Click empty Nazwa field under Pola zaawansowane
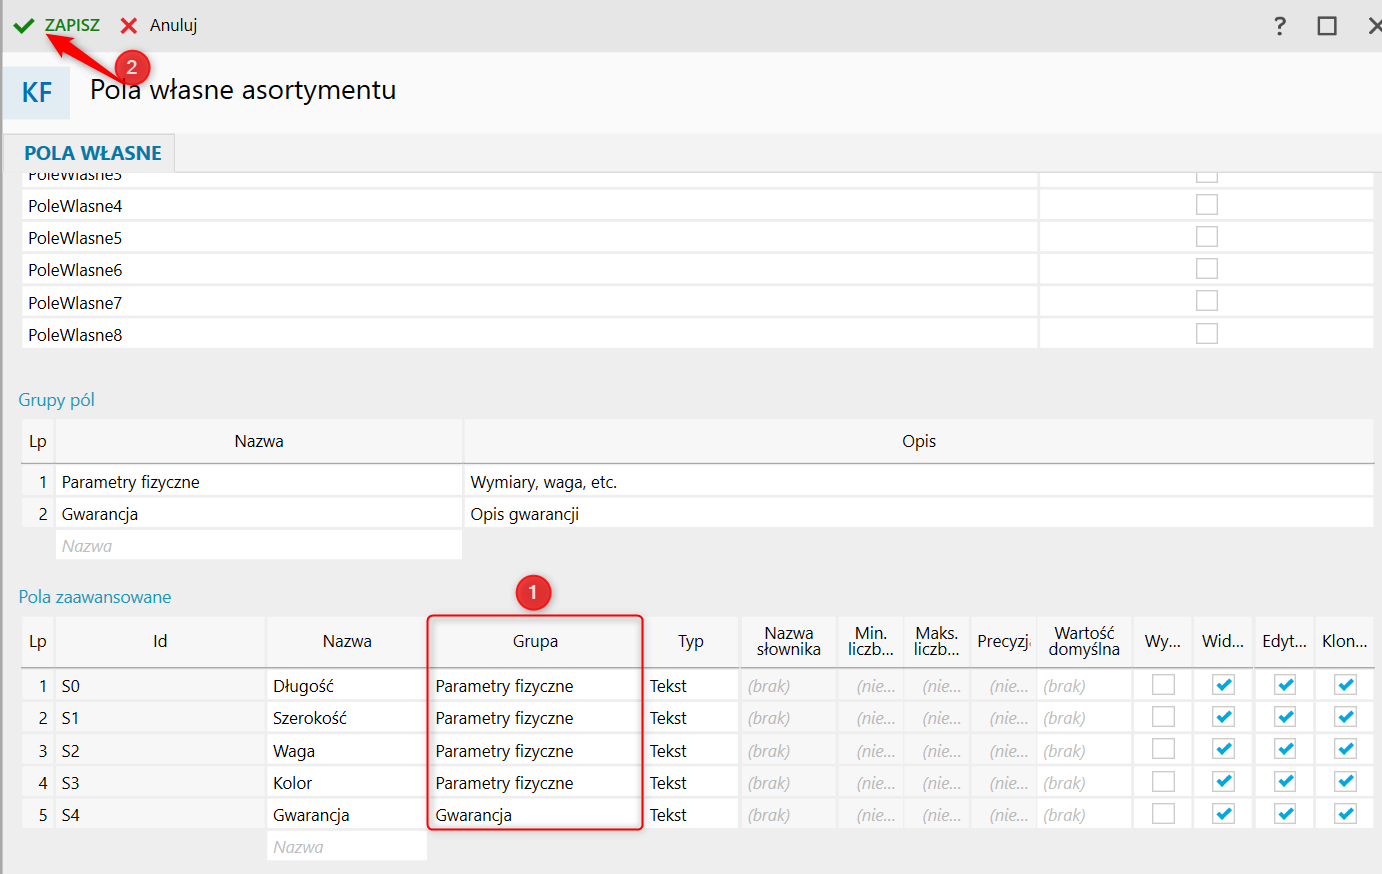The height and width of the screenshot is (874, 1382). tap(346, 847)
